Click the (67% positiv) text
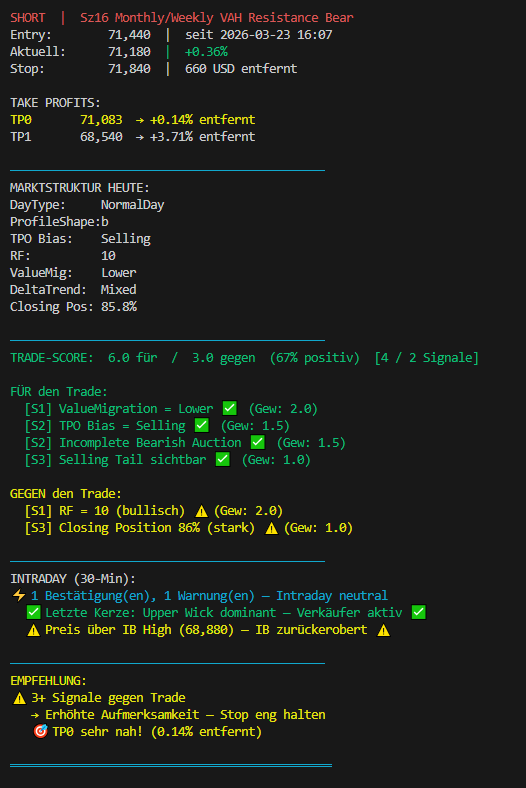This screenshot has width=526, height=788. point(315,358)
